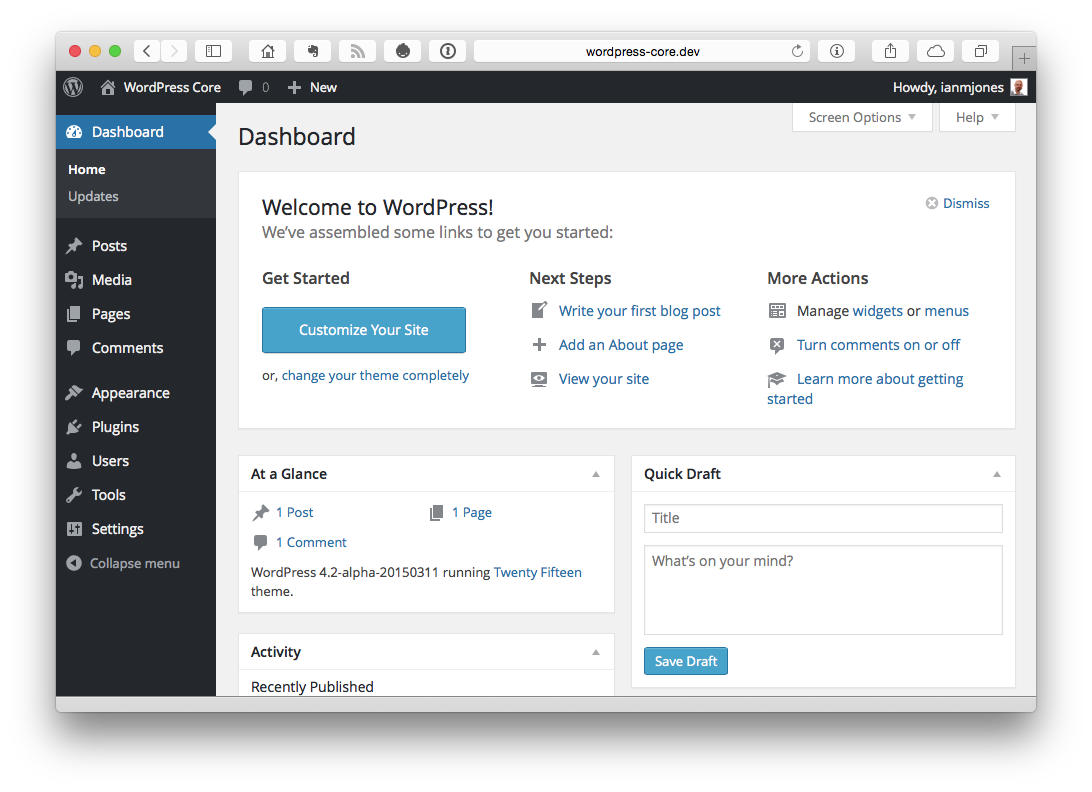Open the Screen Options dropdown
Viewport: 1092px width, 792px height.
click(861, 117)
